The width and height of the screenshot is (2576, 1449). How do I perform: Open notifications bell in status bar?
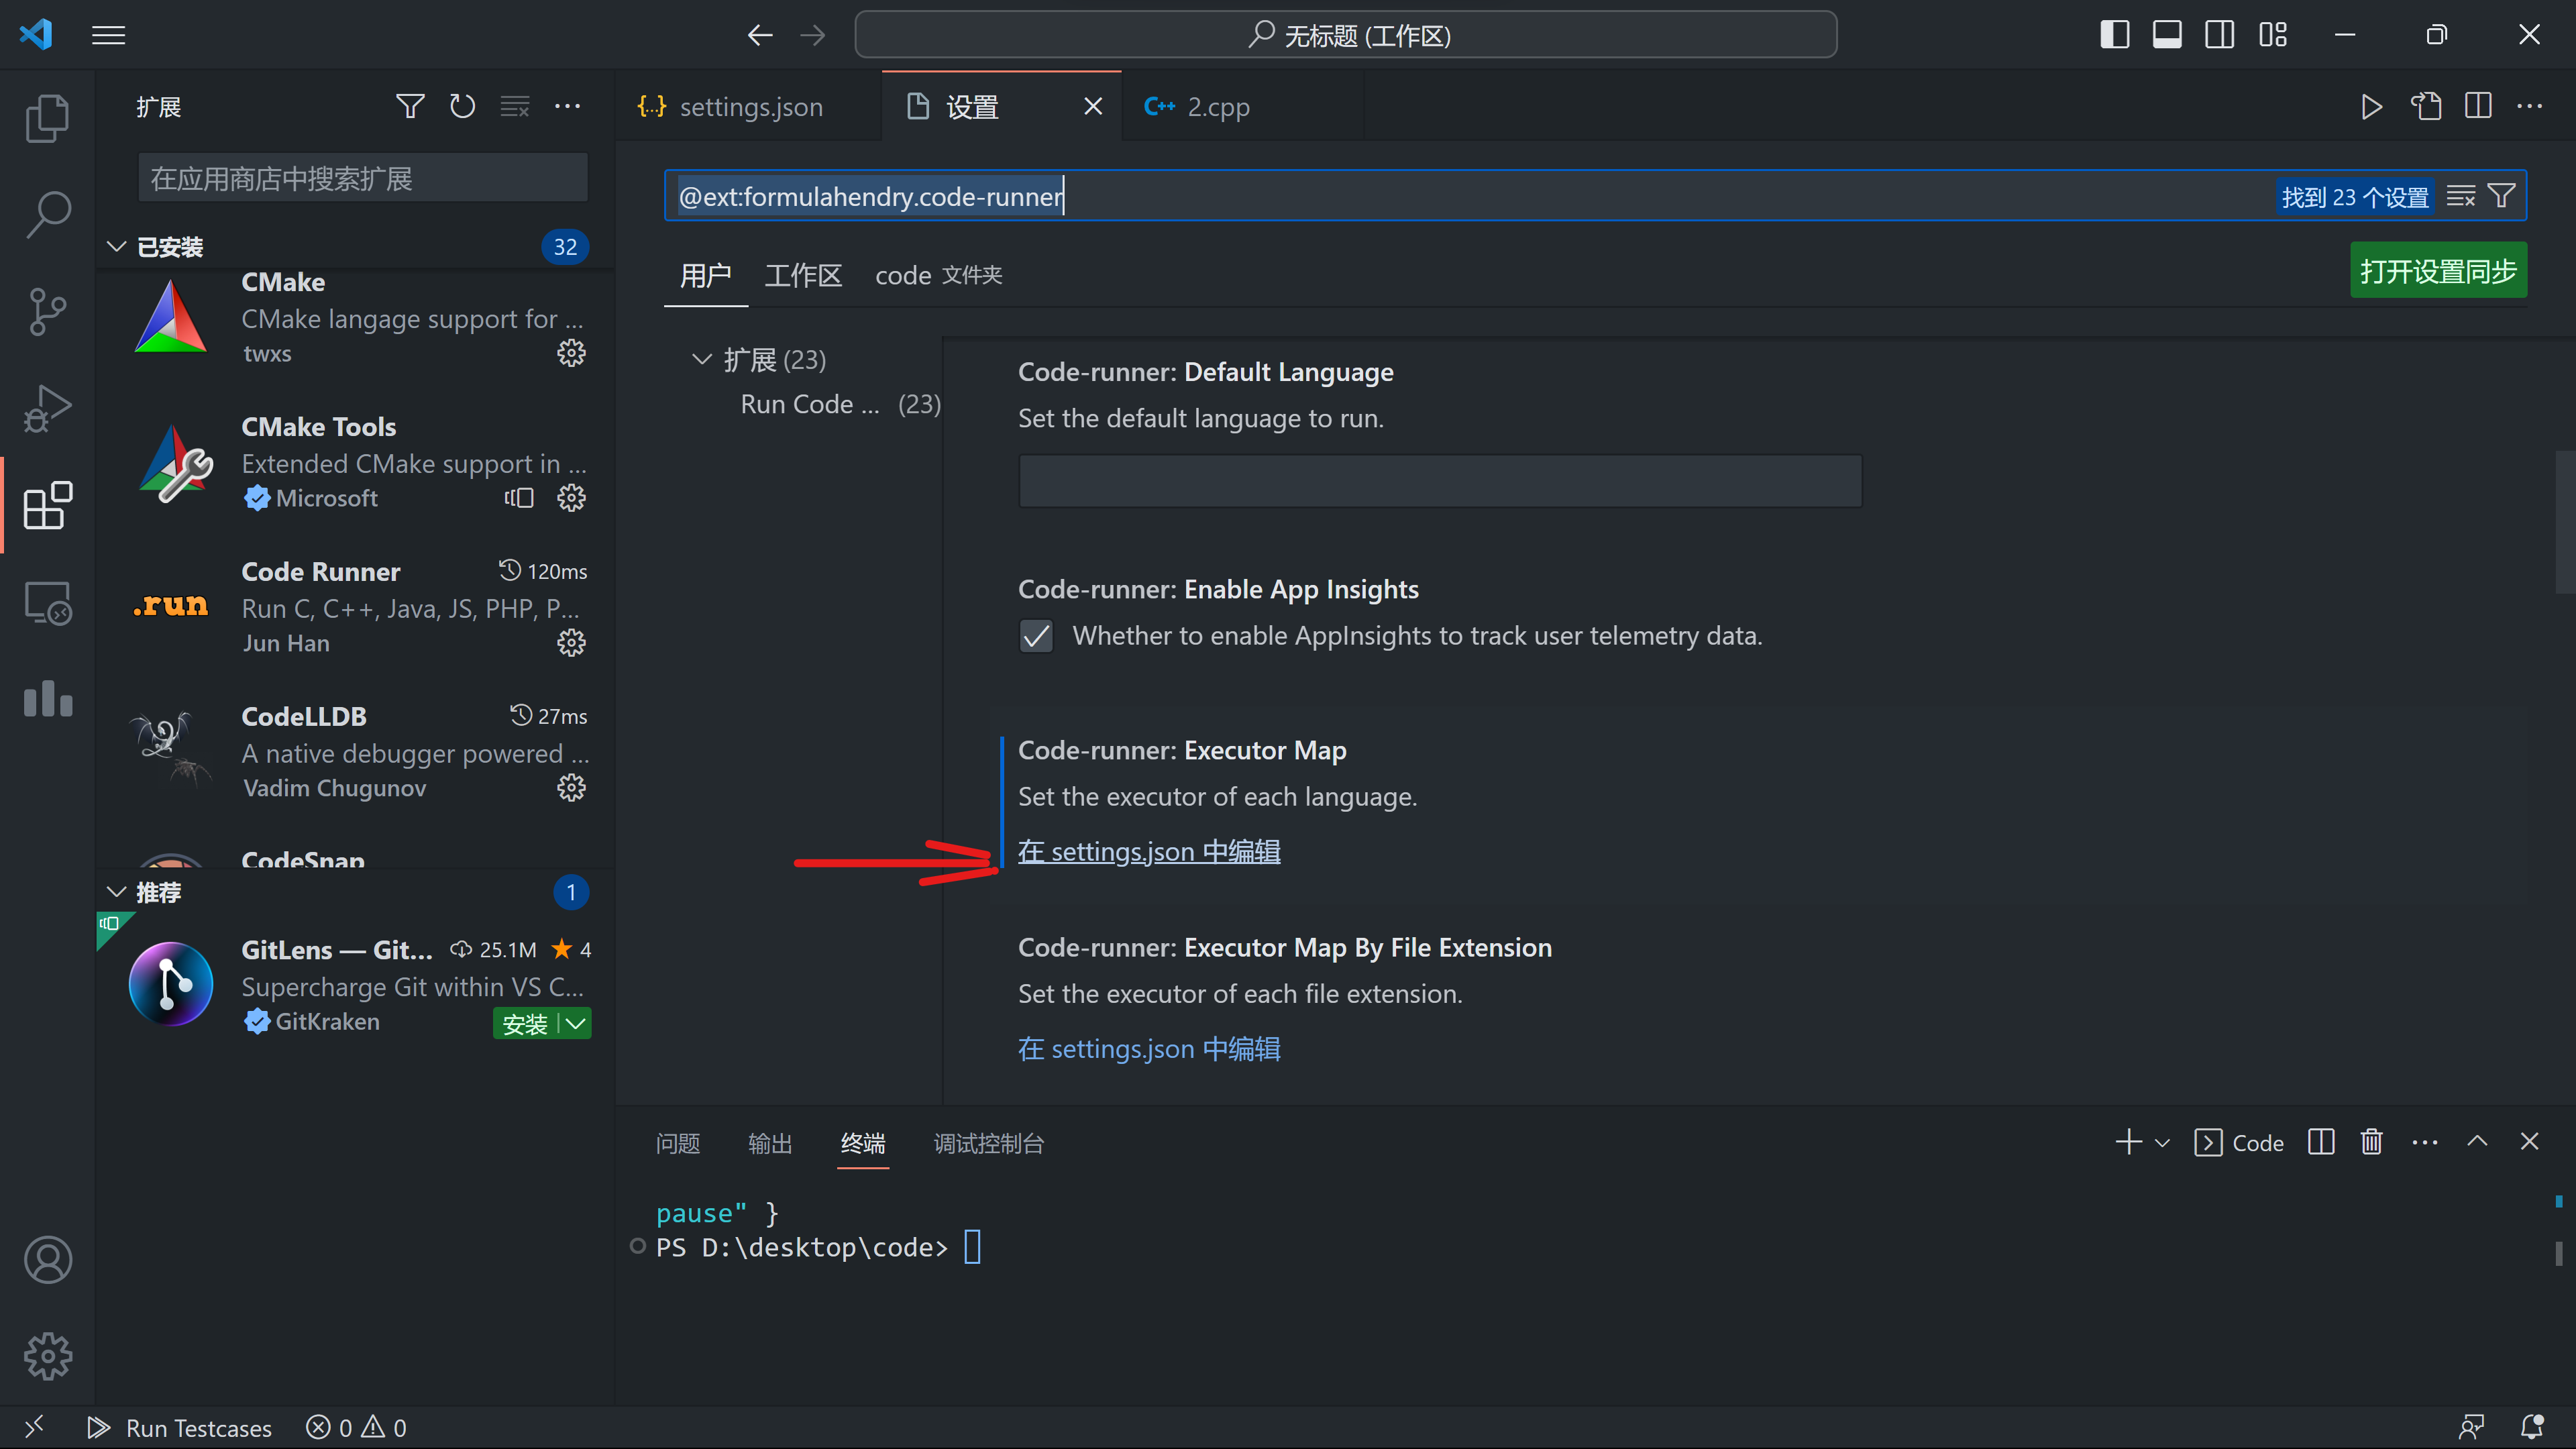[2531, 1427]
